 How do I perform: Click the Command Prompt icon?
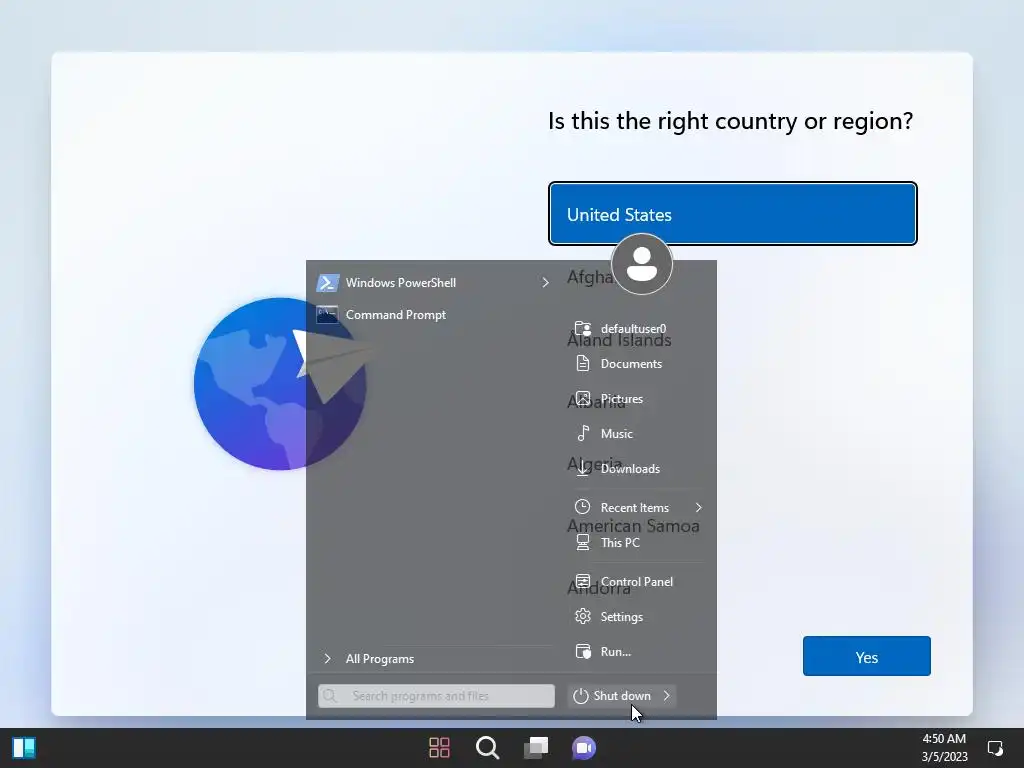pyautogui.click(x=327, y=315)
